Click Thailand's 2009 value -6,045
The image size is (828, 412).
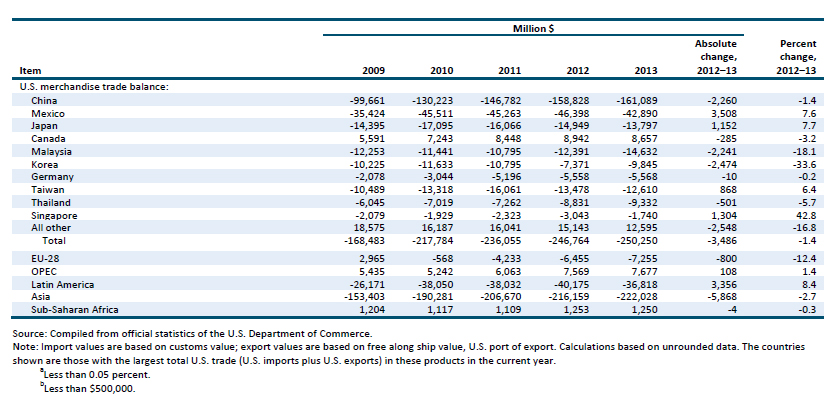(x=370, y=202)
